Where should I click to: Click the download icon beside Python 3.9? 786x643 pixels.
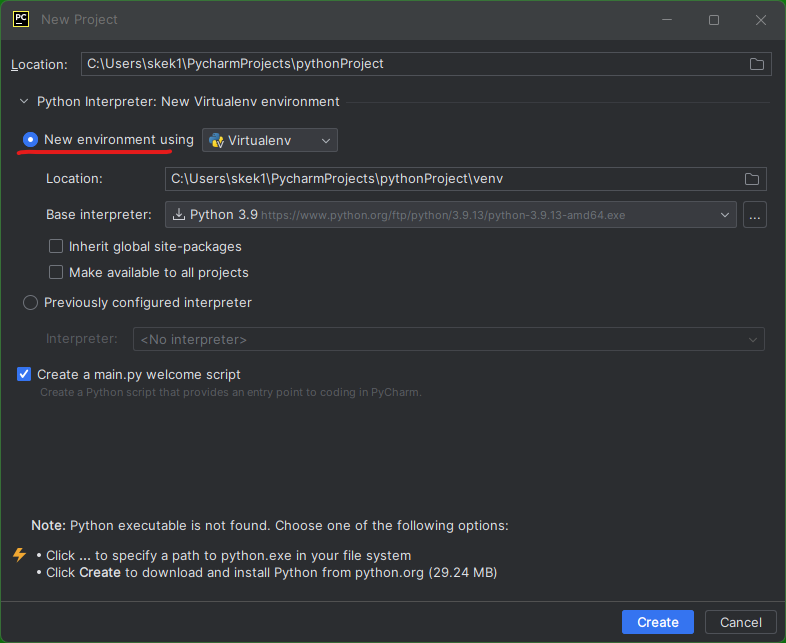click(178, 215)
